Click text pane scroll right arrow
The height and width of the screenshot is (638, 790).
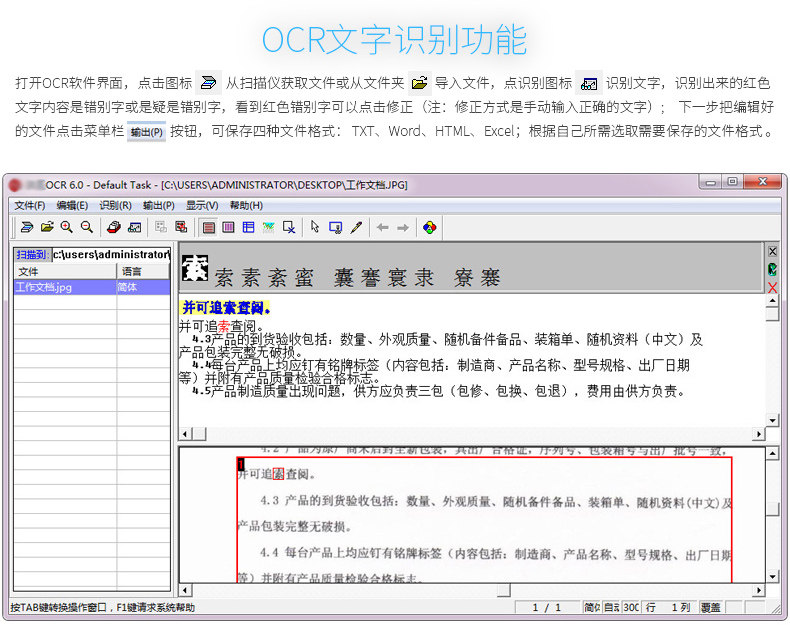pos(759,433)
